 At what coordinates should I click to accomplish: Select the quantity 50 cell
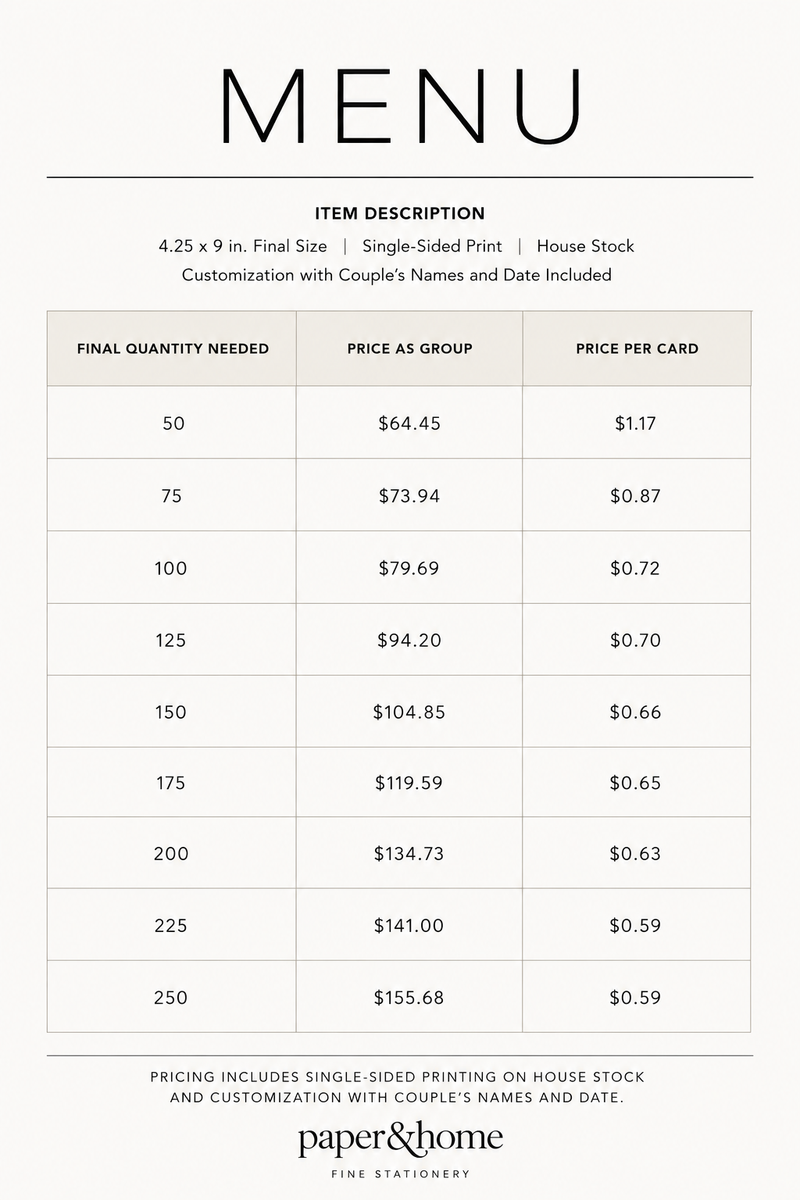click(x=173, y=423)
